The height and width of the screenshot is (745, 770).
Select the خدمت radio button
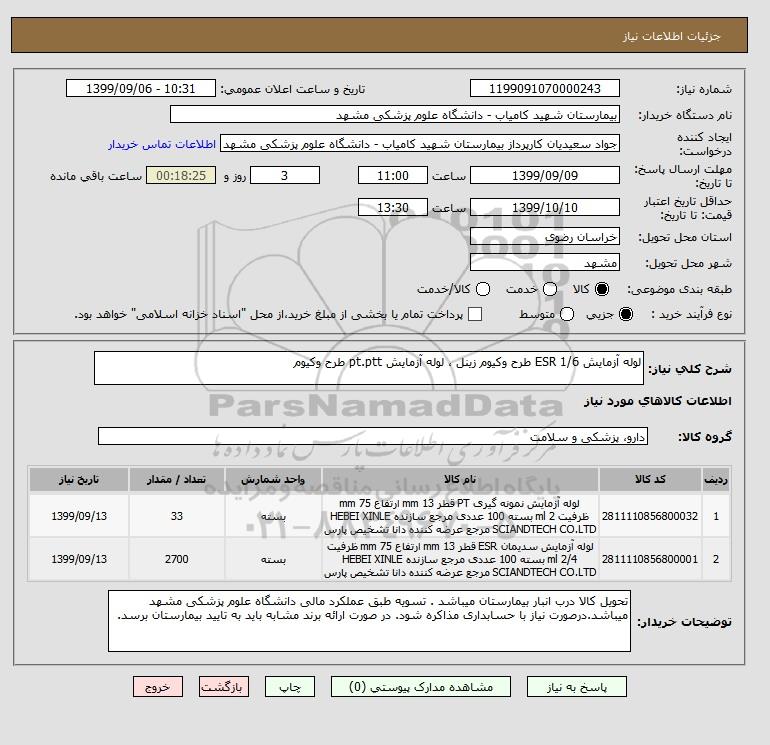550,289
